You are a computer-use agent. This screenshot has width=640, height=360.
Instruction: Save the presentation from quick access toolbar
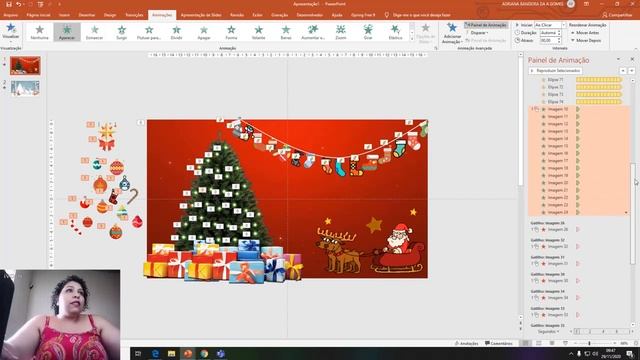(x=9, y=4)
